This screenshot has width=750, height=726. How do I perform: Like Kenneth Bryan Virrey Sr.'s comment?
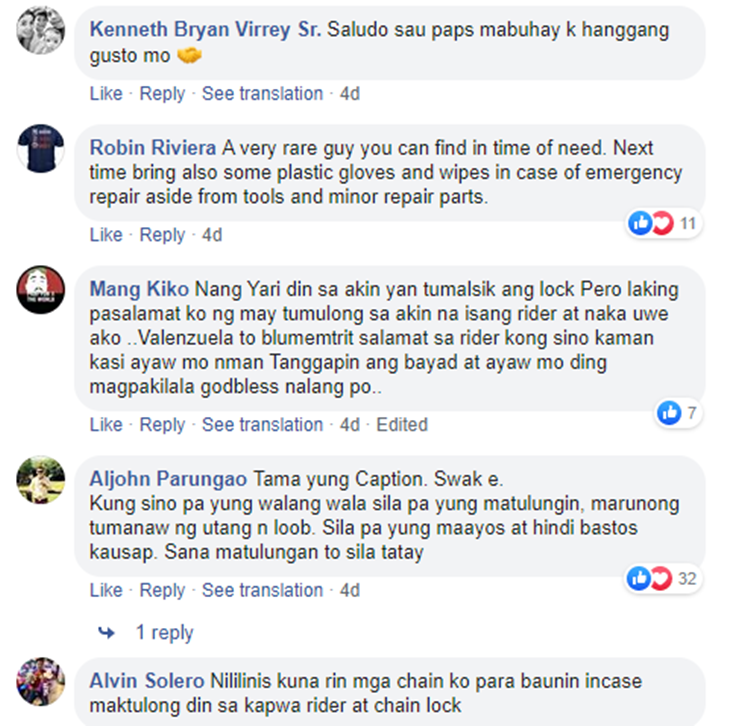click(106, 93)
